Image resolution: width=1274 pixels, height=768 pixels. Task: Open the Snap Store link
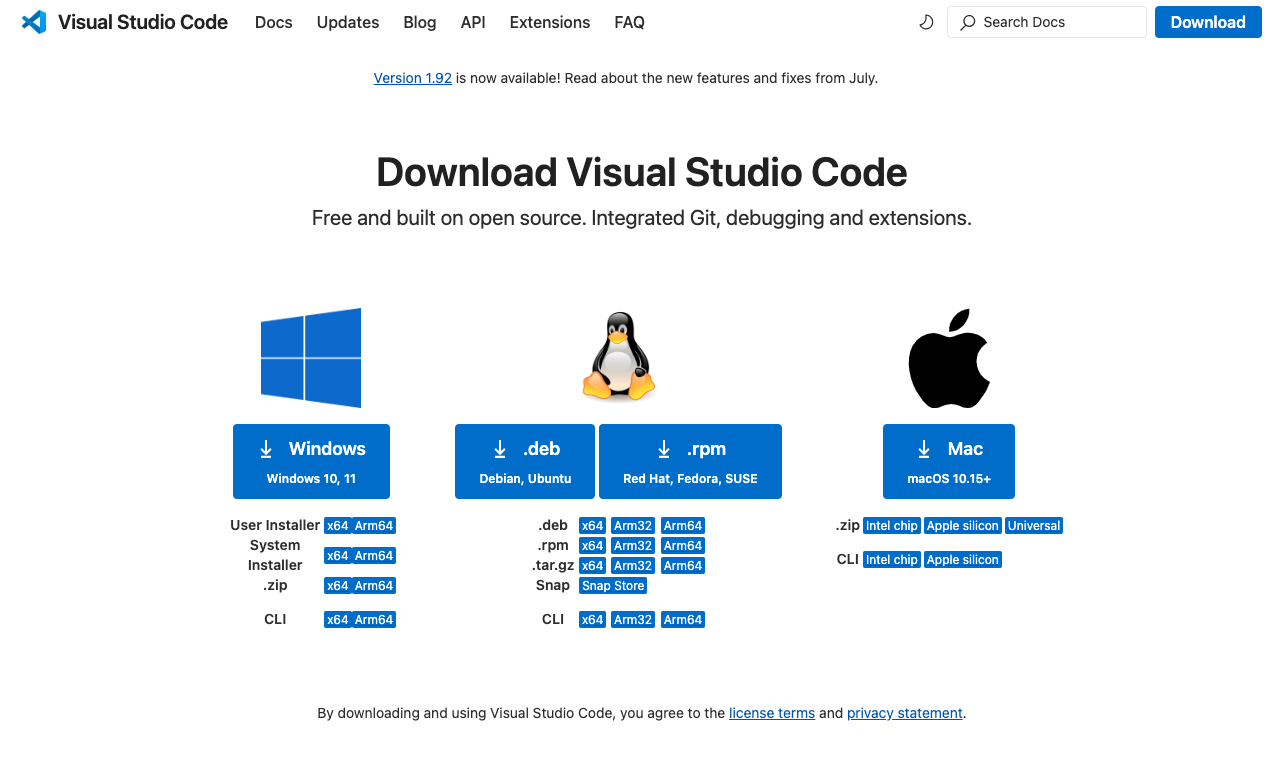pos(613,586)
